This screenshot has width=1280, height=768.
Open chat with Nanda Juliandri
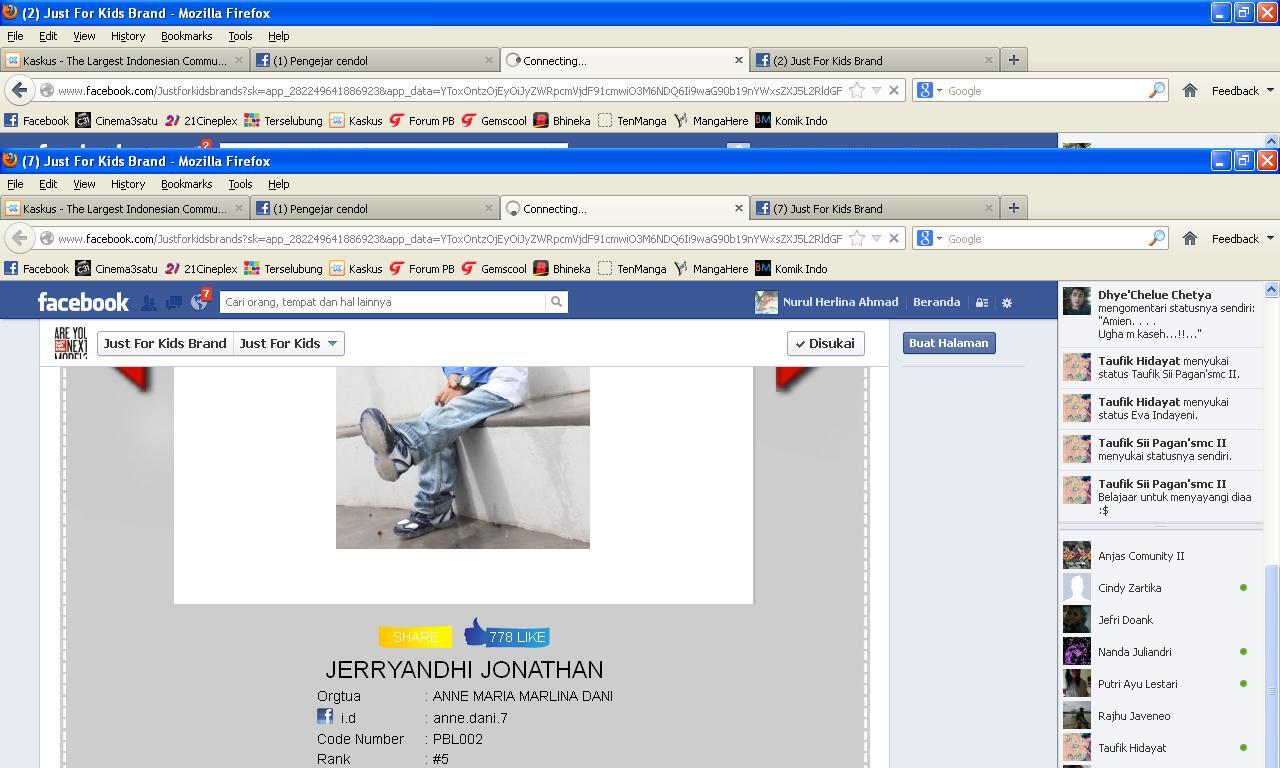point(1162,652)
